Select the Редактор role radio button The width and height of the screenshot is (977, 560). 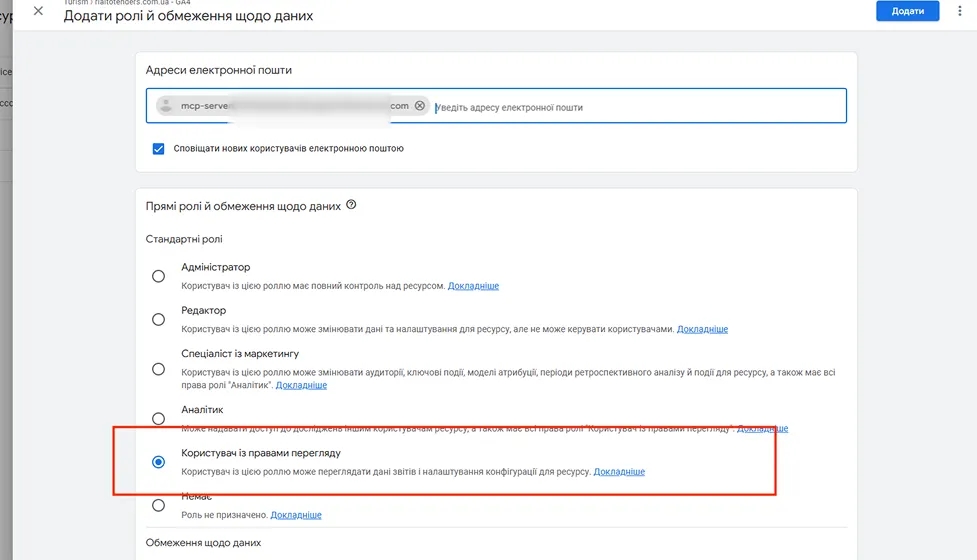pos(158,320)
